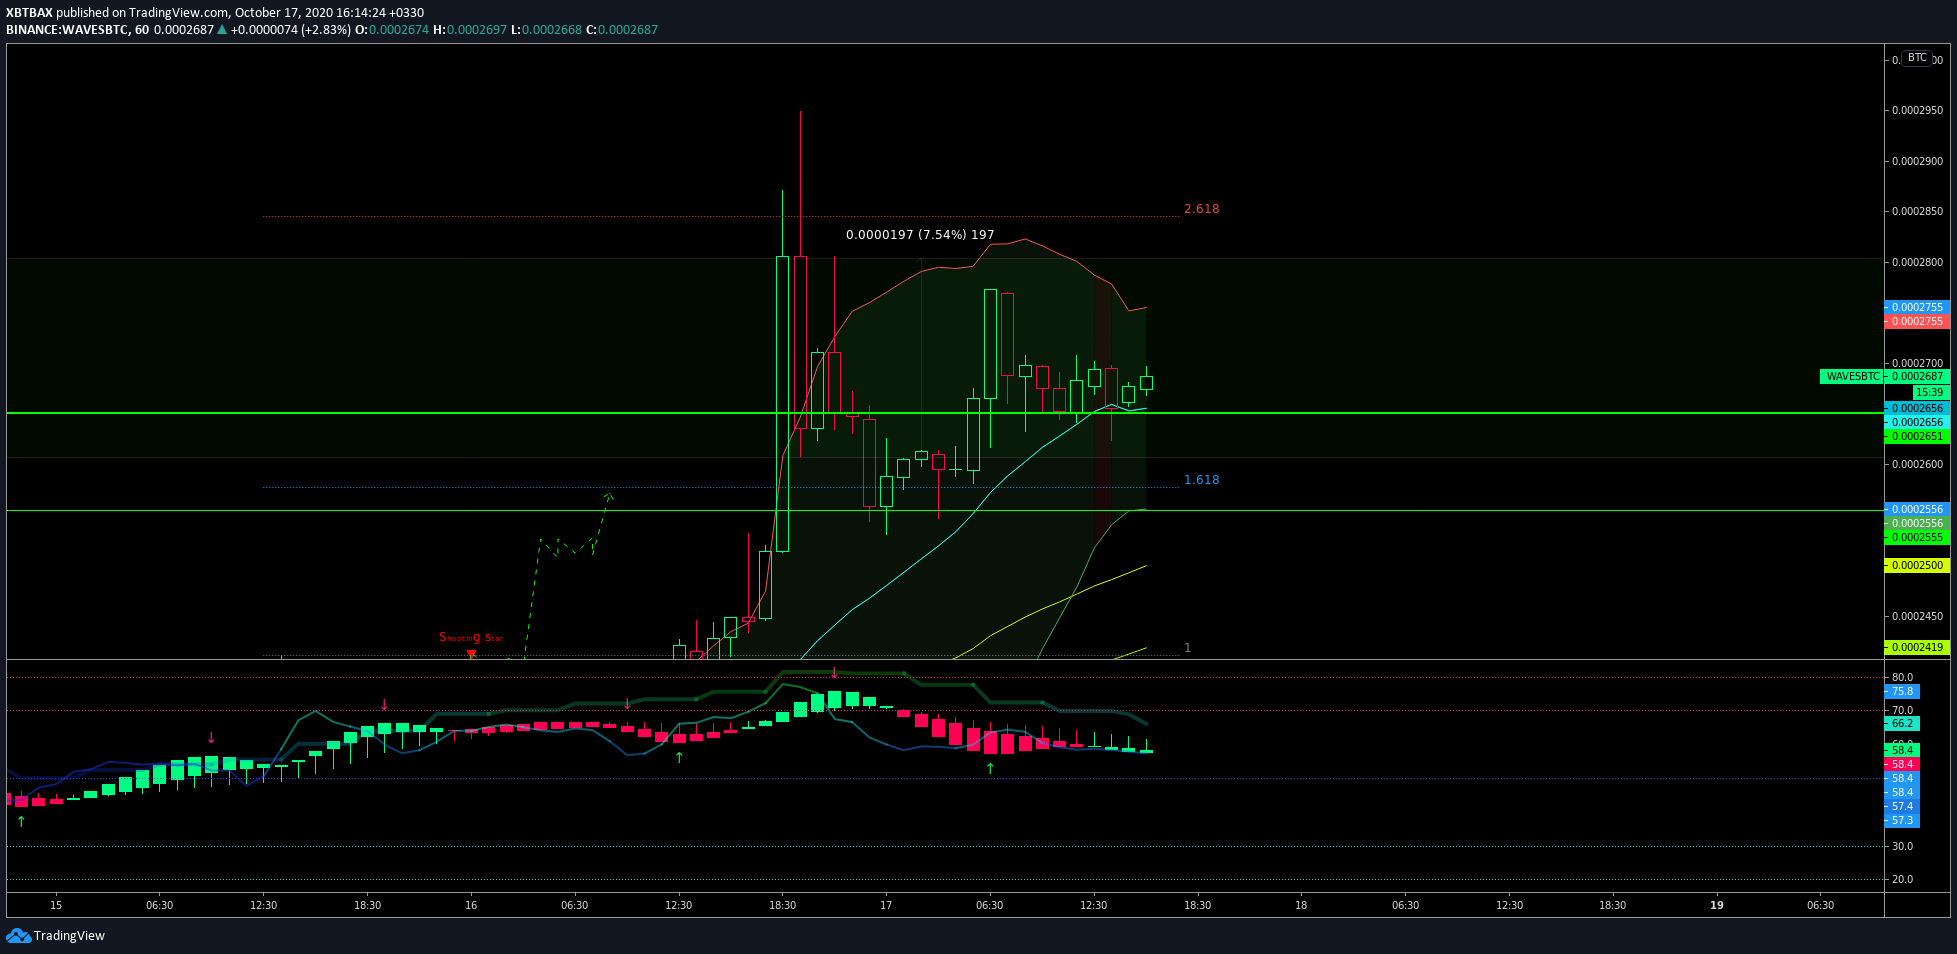Viewport: 1957px width, 954px height.
Task: Click the 30.0 oscillator scale tick
Action: pos(1902,846)
